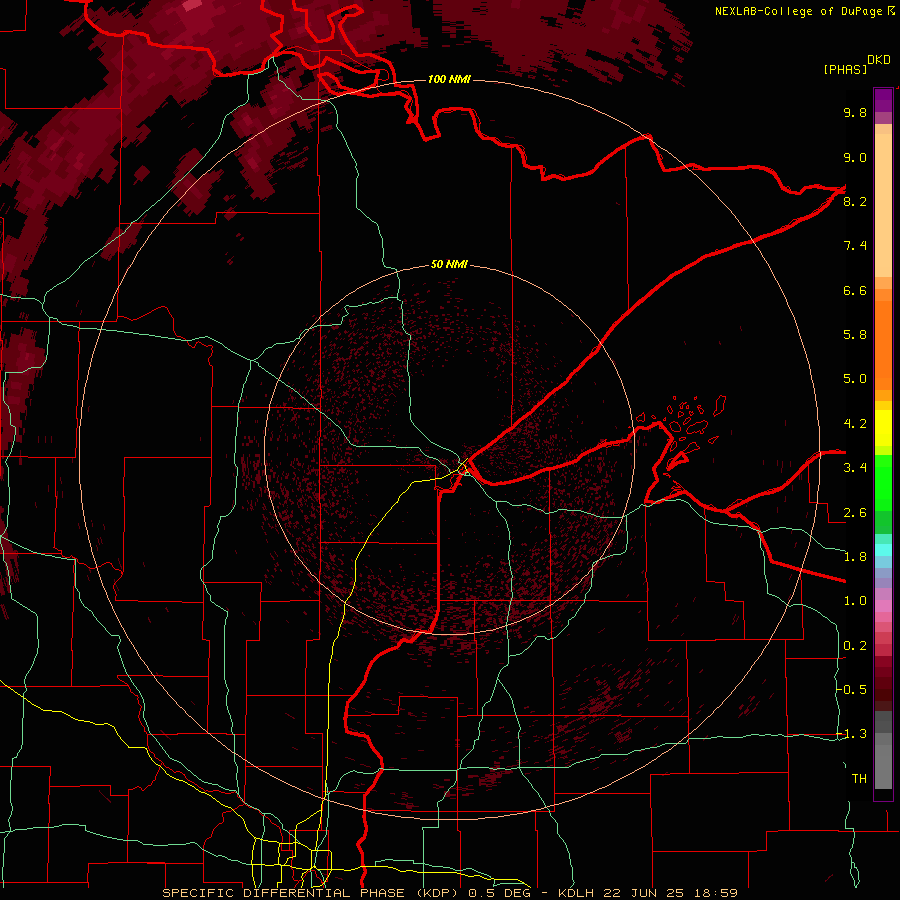
Task: Click the -1.3 scale value
Action: pos(852,734)
